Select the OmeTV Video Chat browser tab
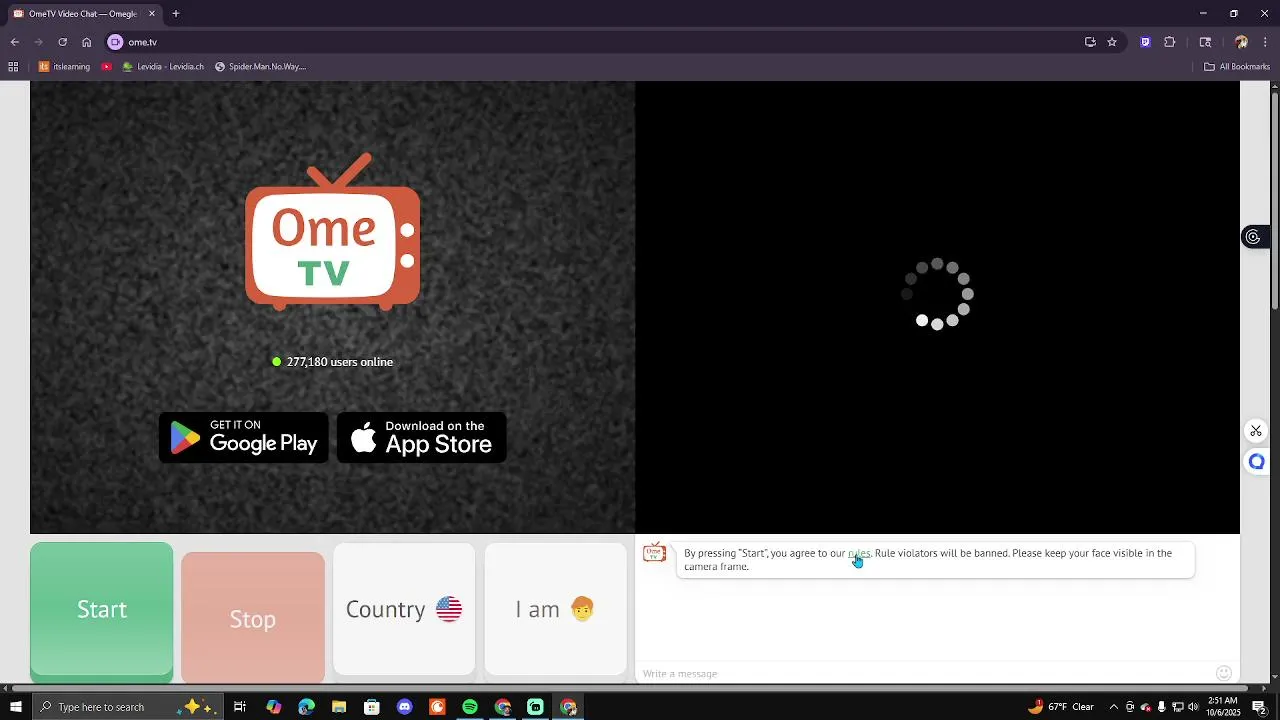This screenshot has height=720, width=1280. (x=84, y=14)
